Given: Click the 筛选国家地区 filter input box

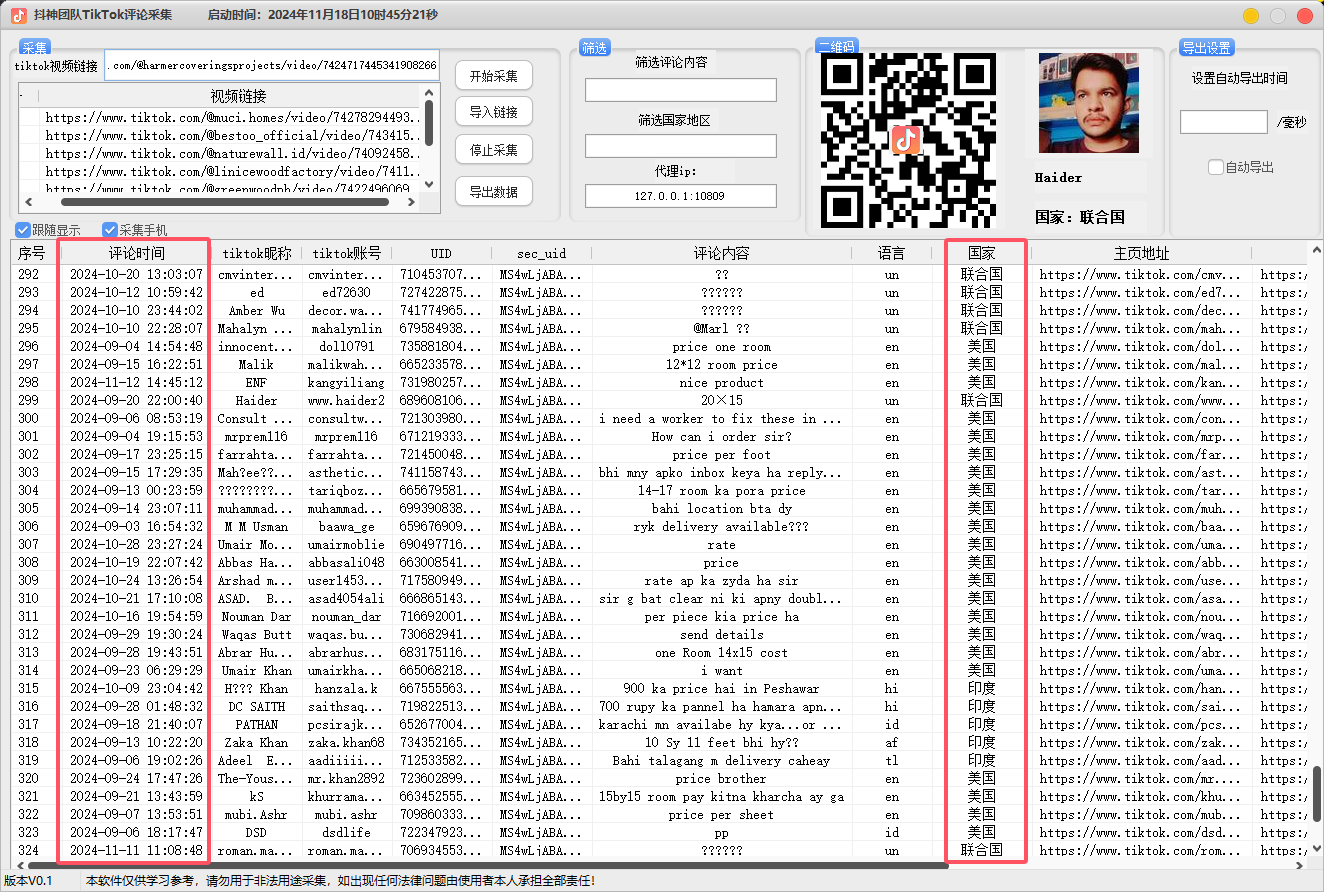Looking at the screenshot, I should tap(681, 146).
